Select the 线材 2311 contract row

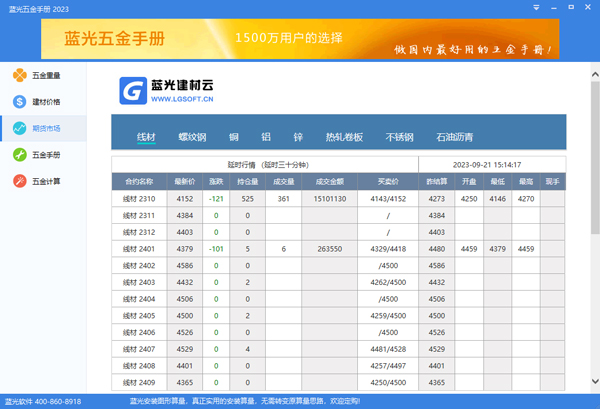(x=338, y=215)
